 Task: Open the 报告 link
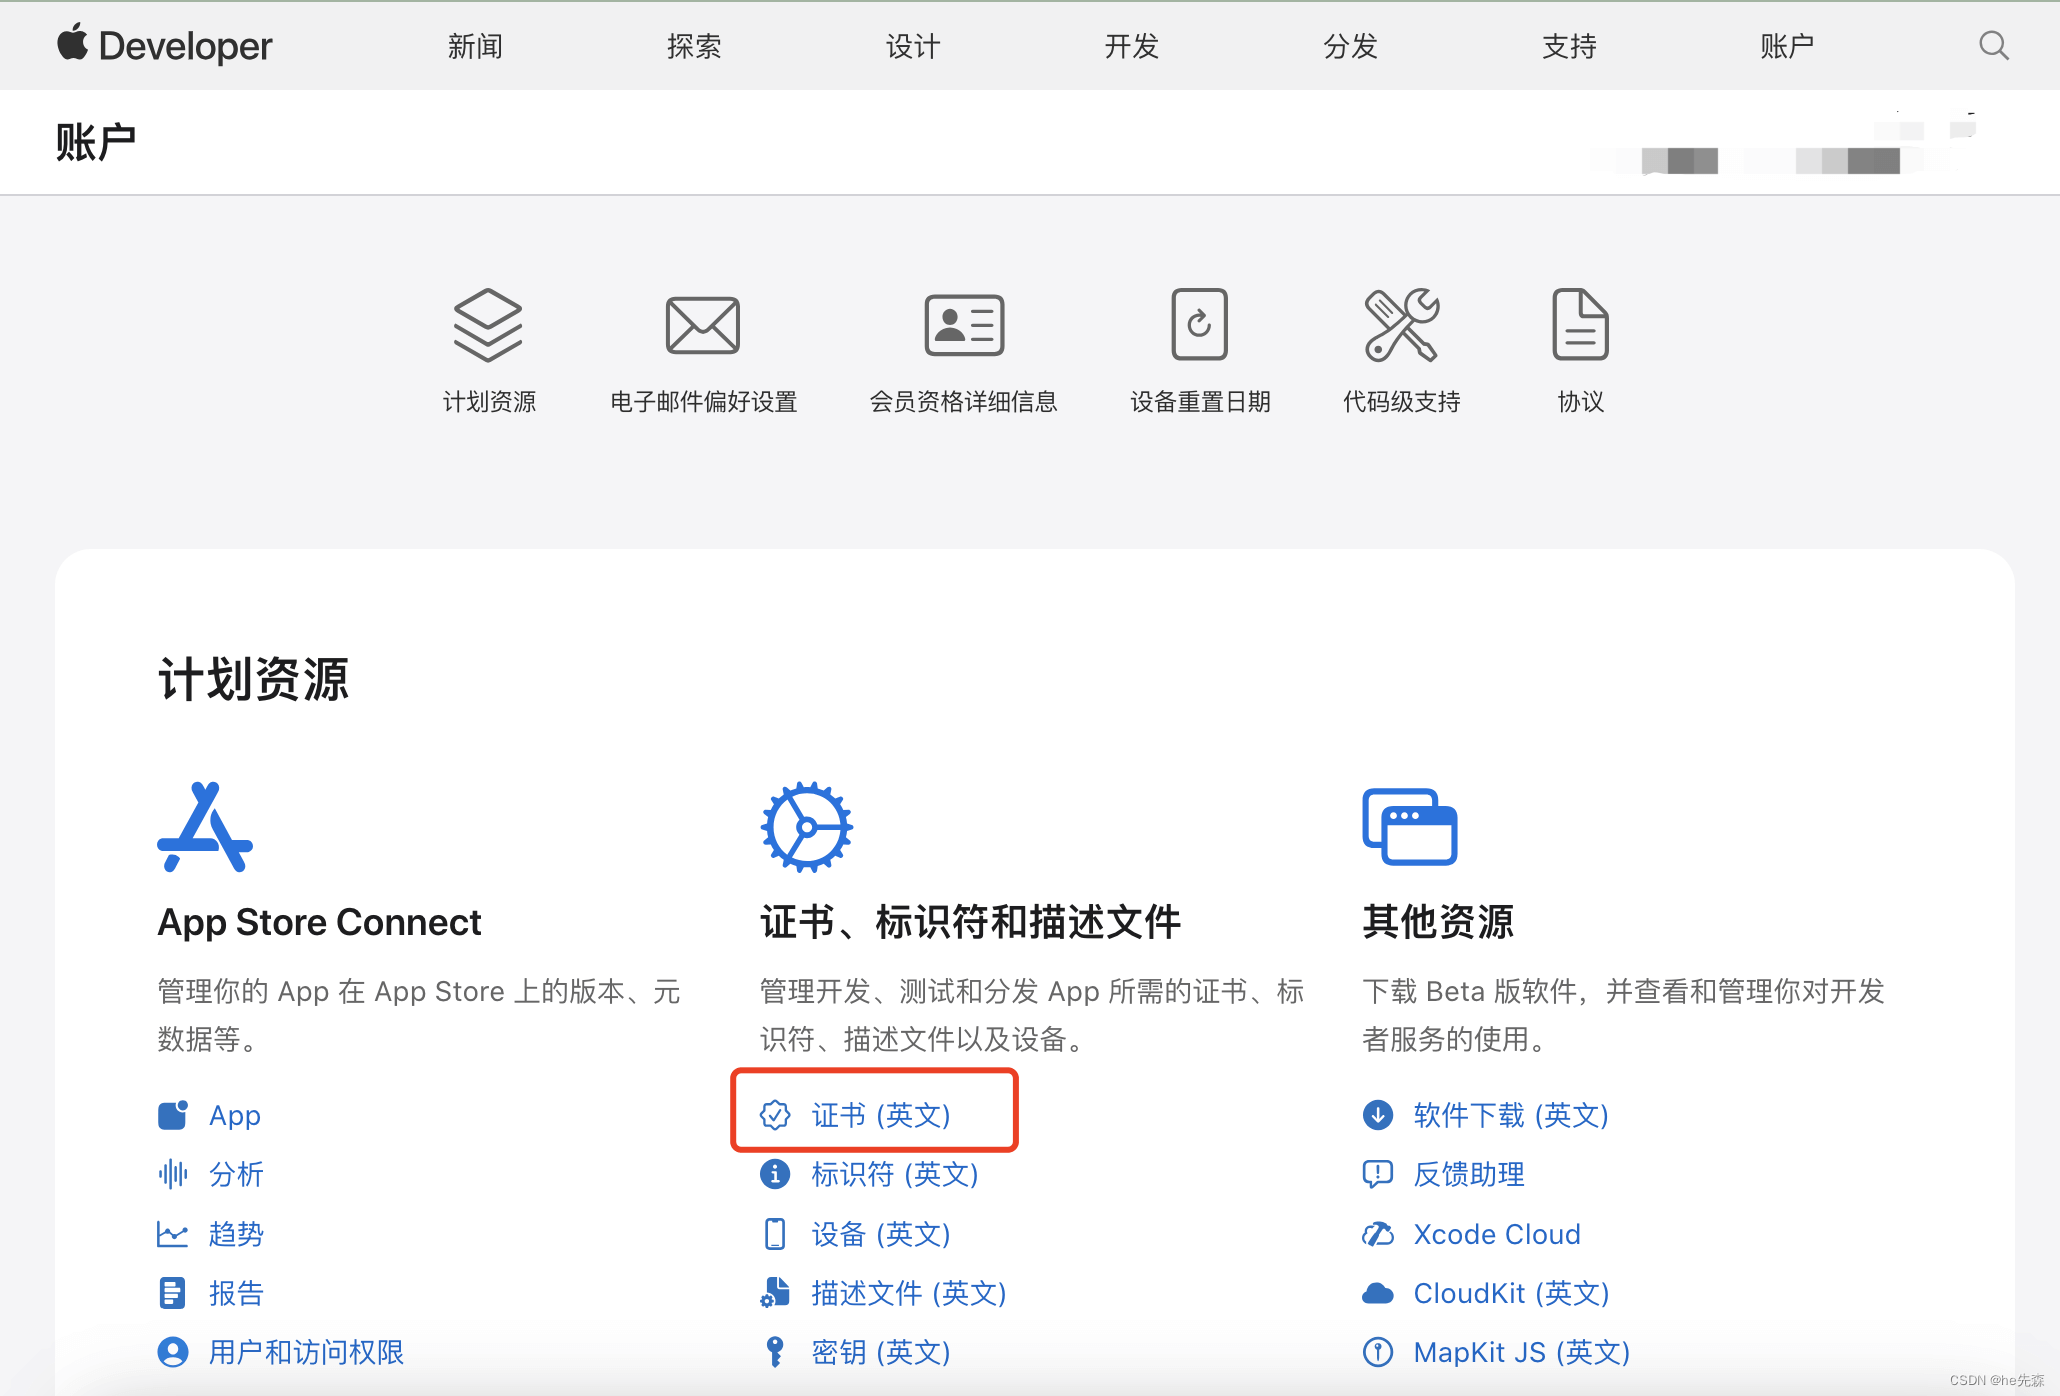(x=236, y=1293)
